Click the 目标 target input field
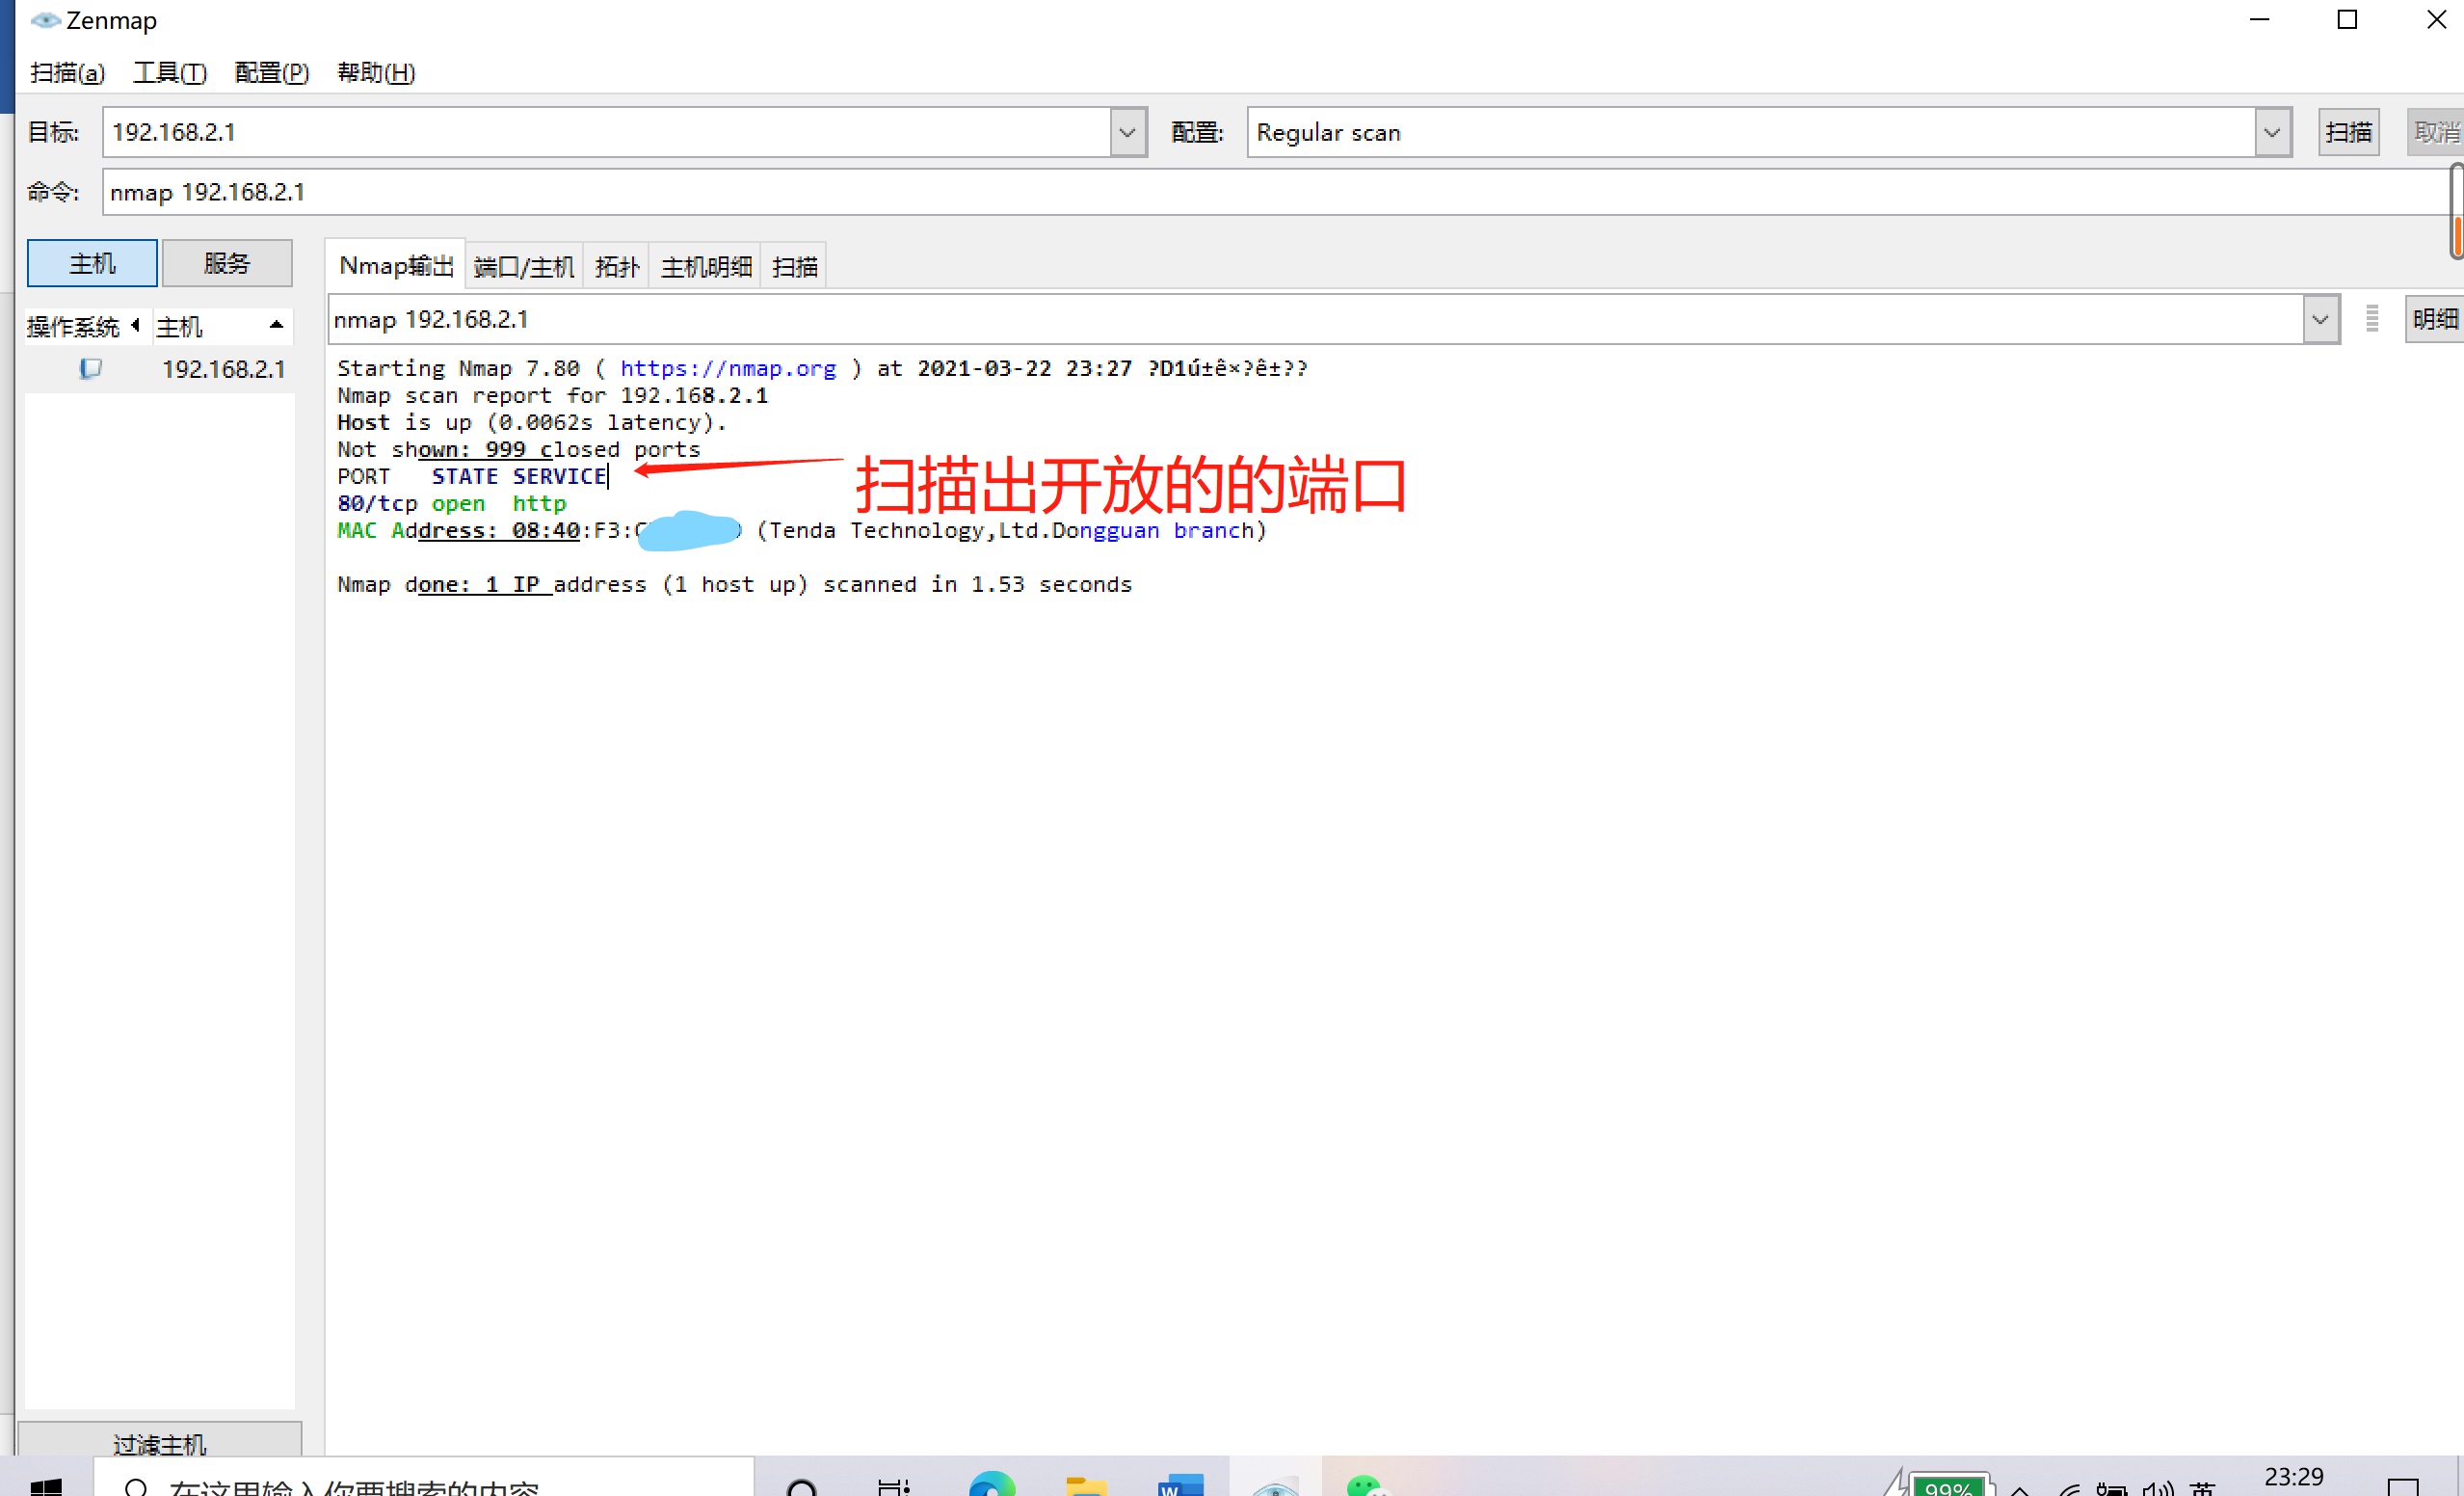Screen dimensions: 2464x1496 (x=607, y=132)
